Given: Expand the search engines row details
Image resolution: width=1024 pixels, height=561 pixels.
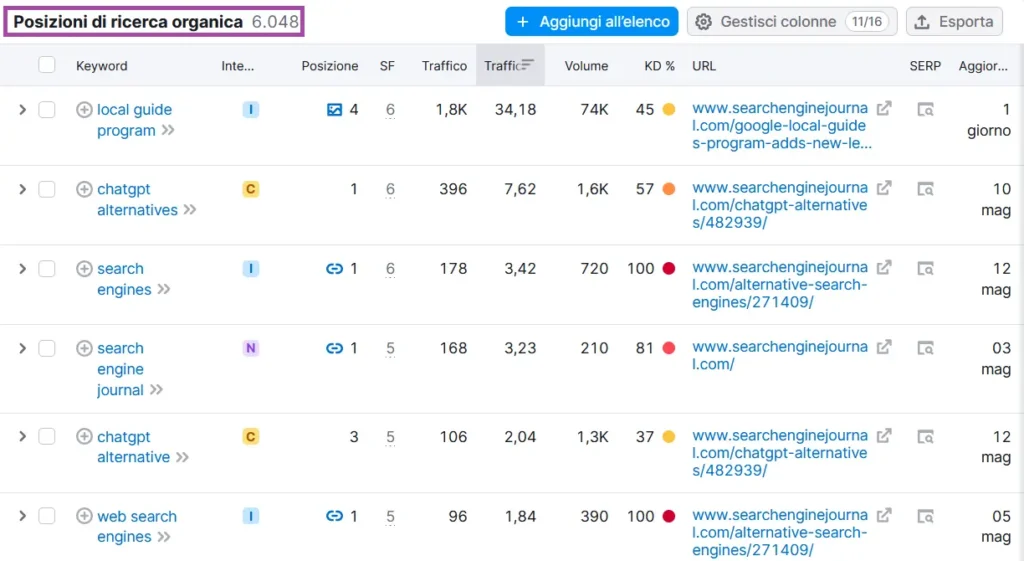Looking at the screenshot, I should pyautogui.click(x=22, y=269).
